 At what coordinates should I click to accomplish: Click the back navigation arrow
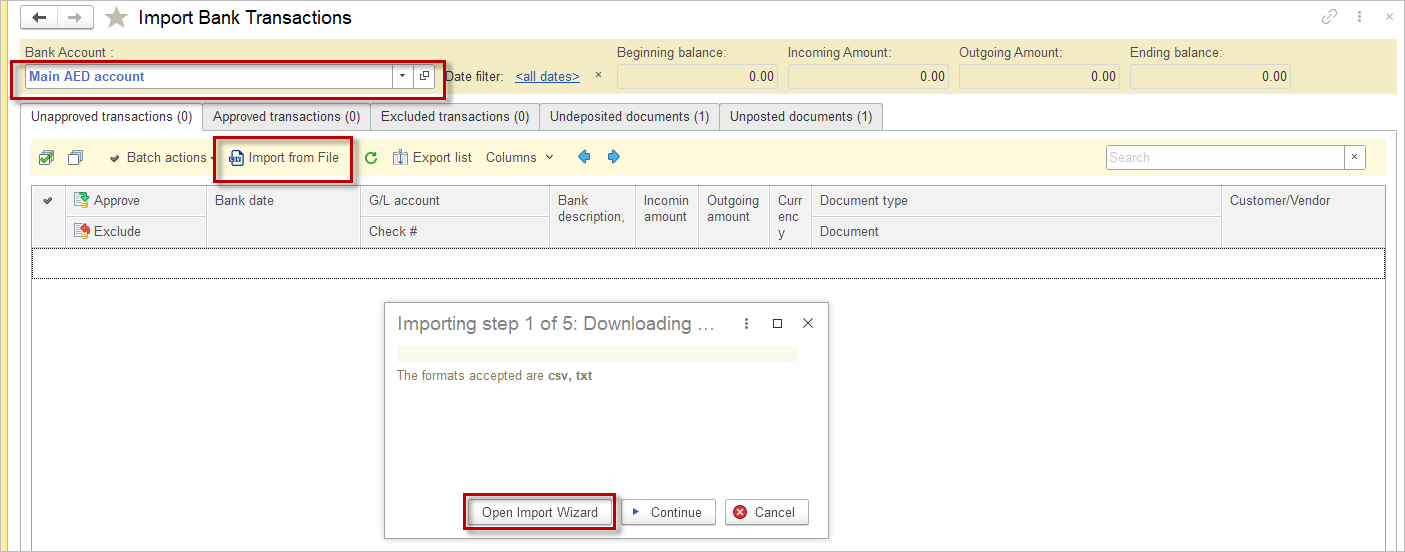pyautogui.click(x=40, y=18)
